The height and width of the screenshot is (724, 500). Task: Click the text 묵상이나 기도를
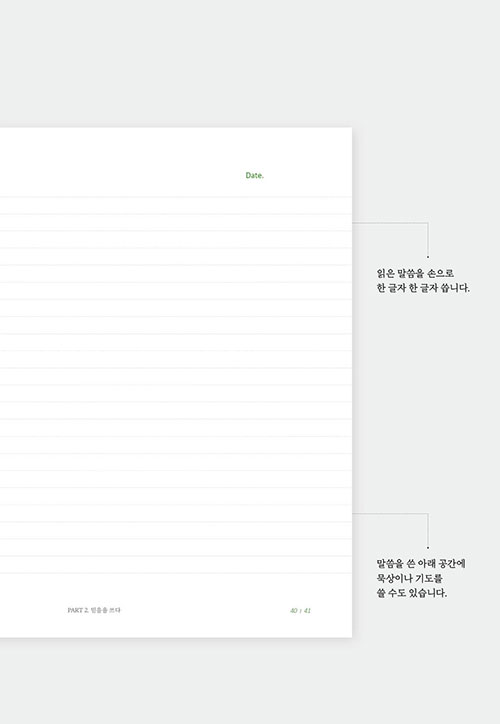pyautogui.click(x=409, y=578)
